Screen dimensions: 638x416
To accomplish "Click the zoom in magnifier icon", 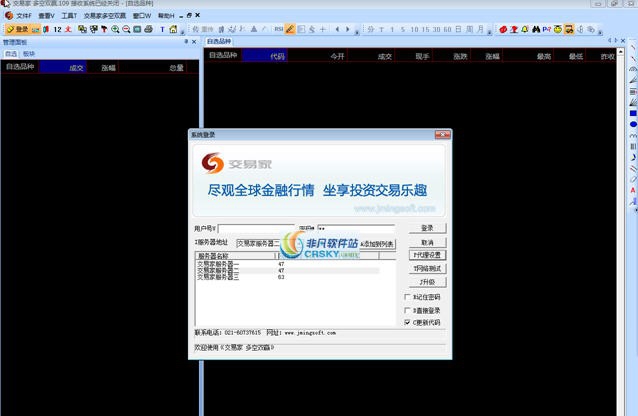I will (x=115, y=29).
